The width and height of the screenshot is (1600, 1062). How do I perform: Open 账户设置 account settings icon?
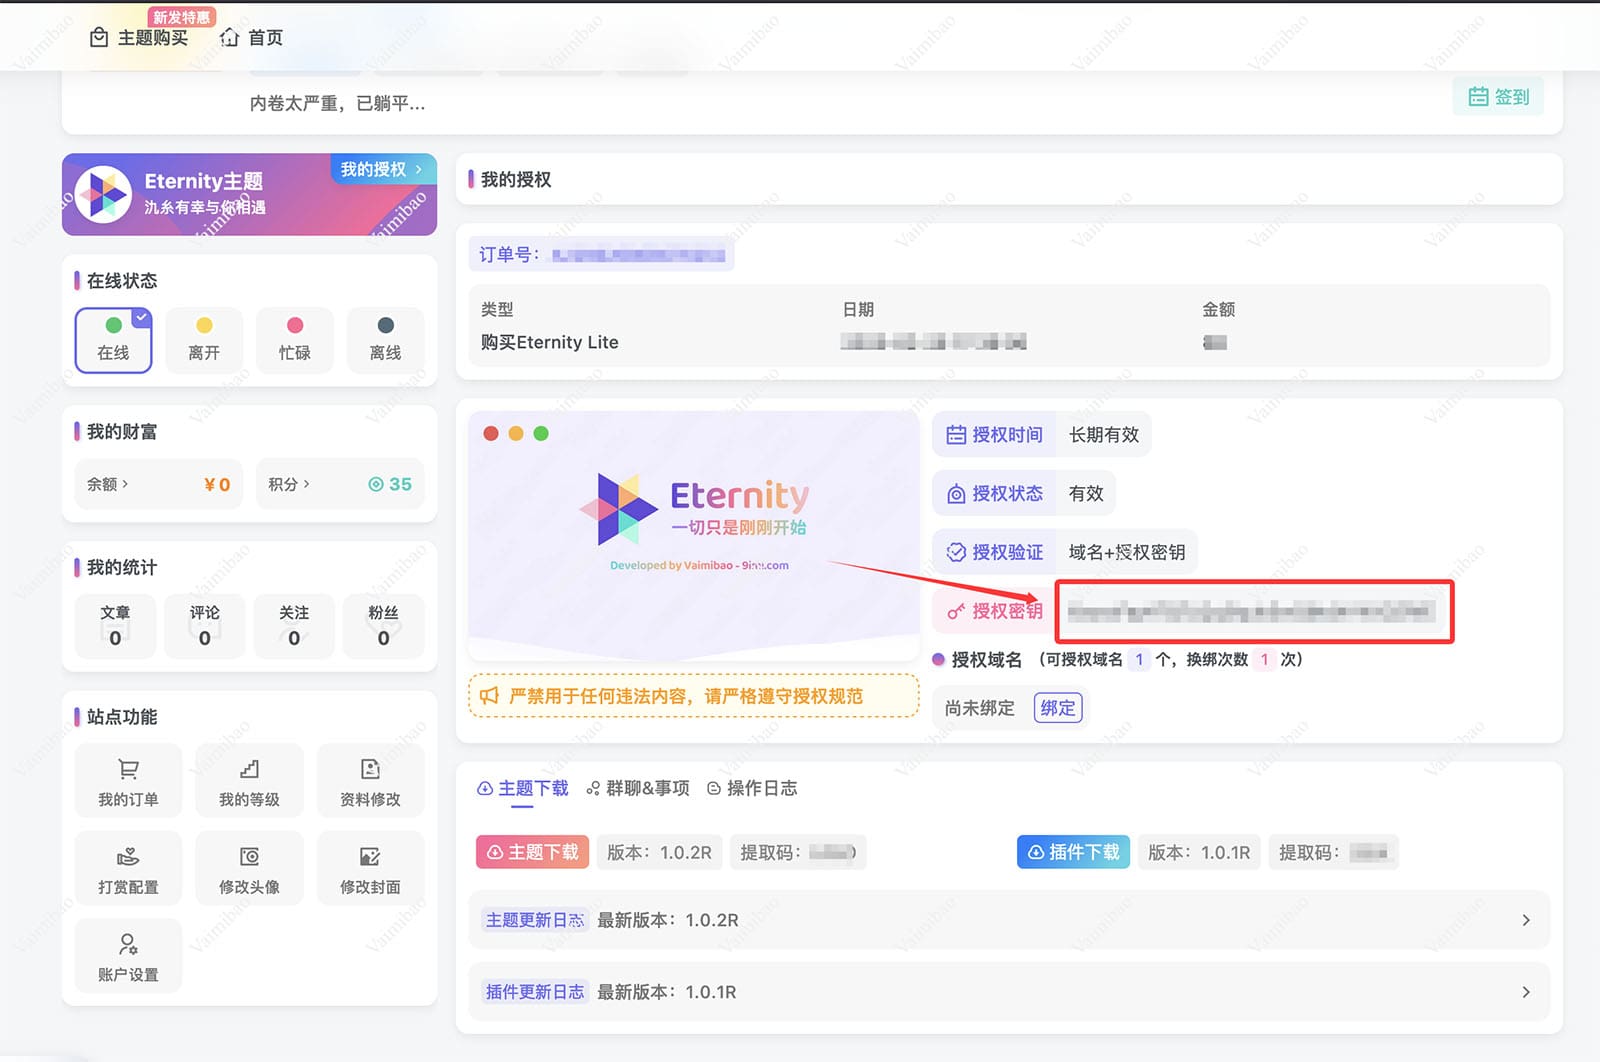(128, 945)
